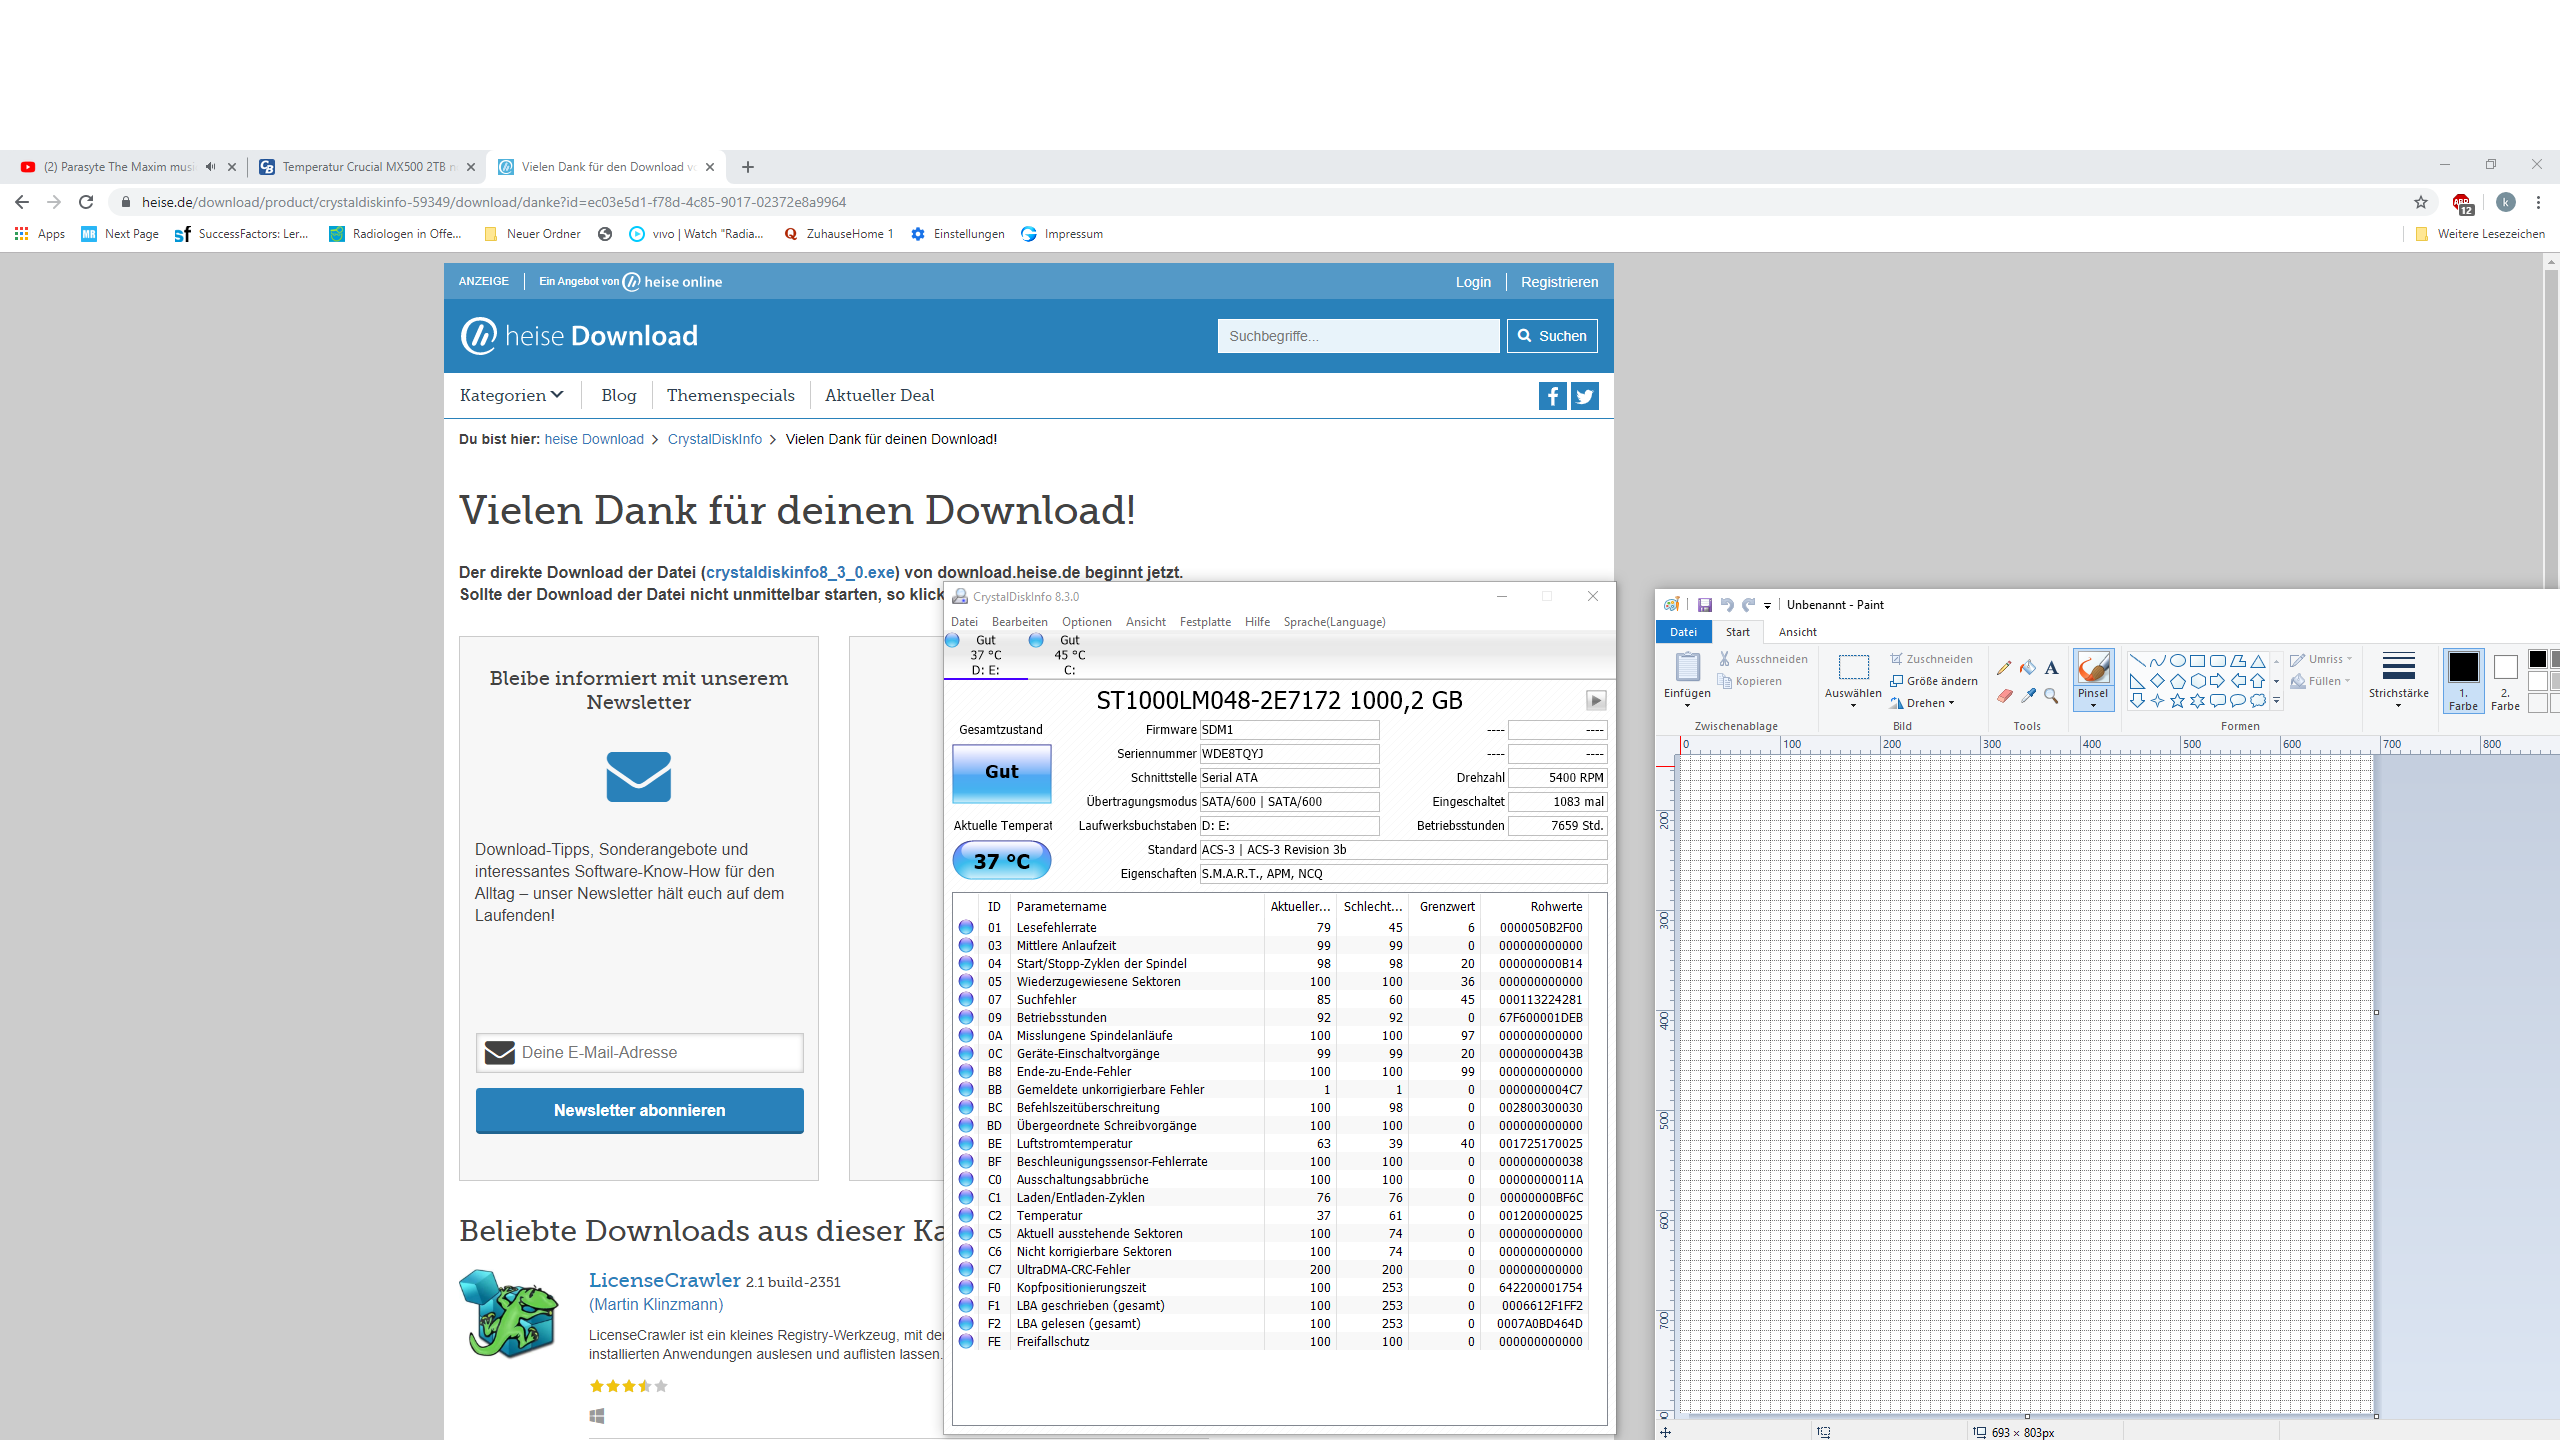Expand the Strichstärke line width dropdown
2560x1440 pixels.
pos(2398,680)
